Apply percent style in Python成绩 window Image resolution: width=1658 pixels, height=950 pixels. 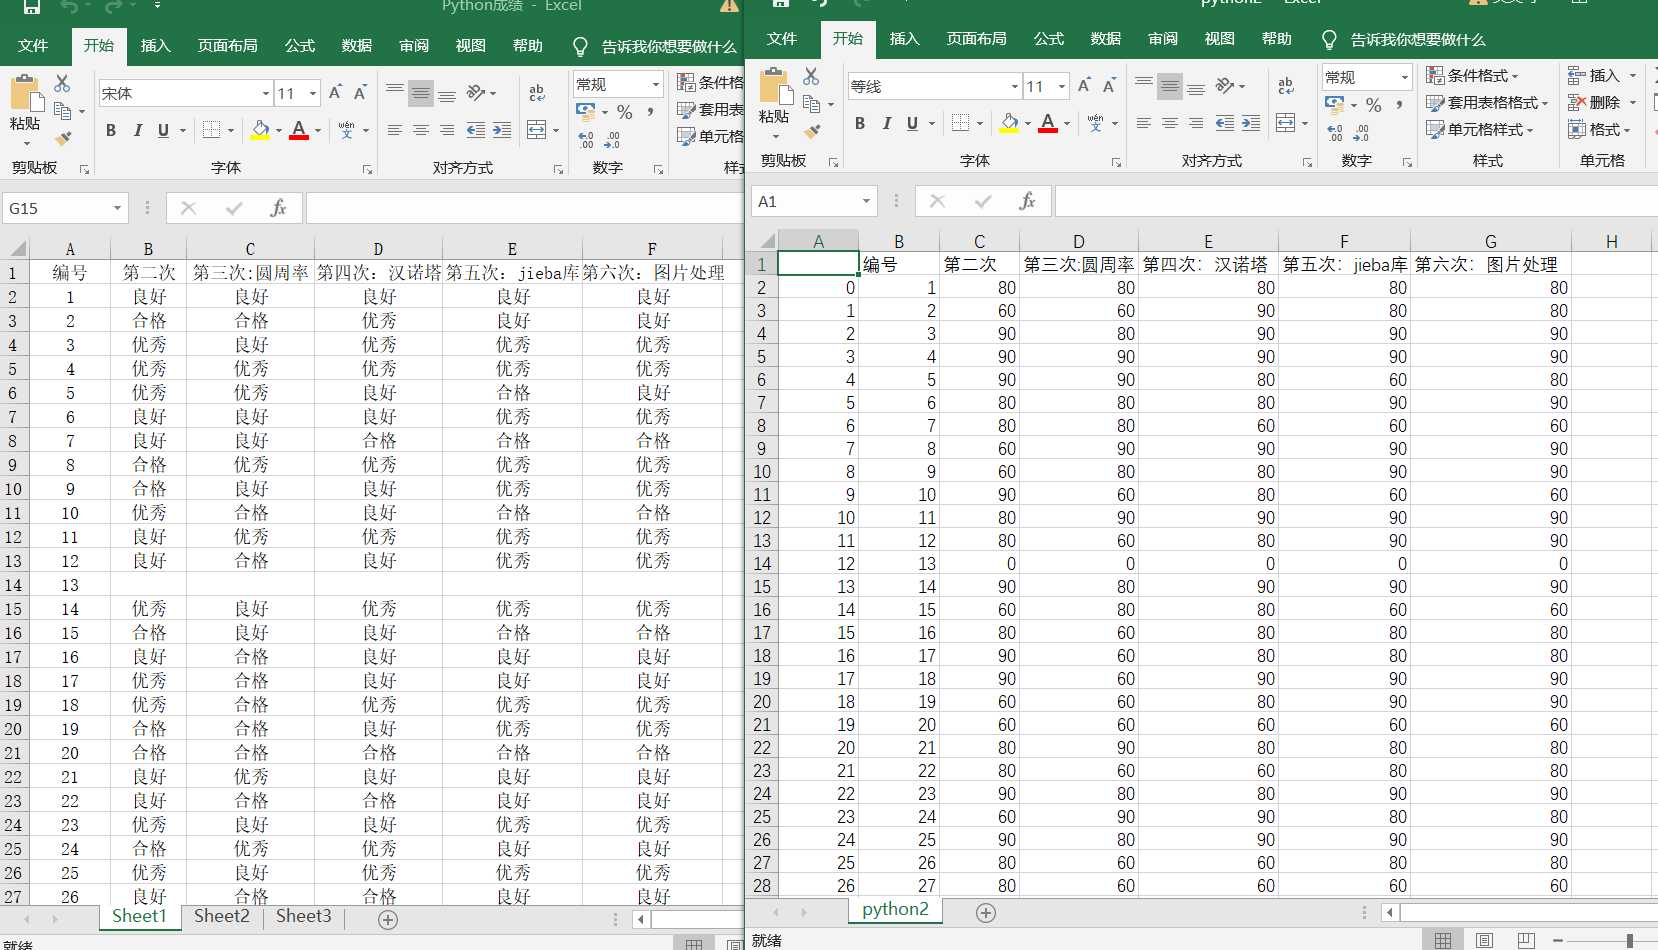[625, 112]
